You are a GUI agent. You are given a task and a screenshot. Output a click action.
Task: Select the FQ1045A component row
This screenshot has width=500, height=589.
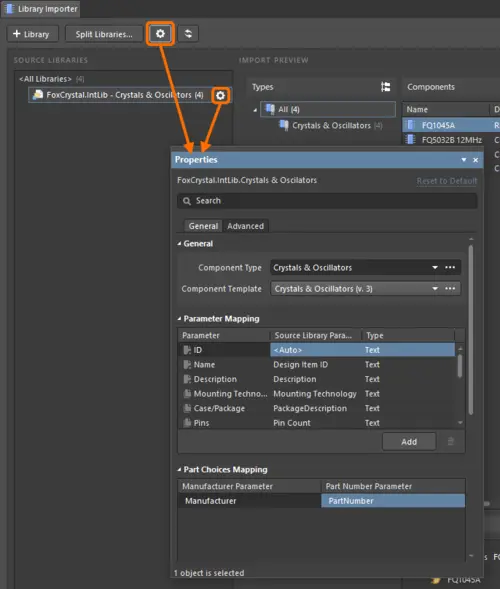[x=451, y=125]
